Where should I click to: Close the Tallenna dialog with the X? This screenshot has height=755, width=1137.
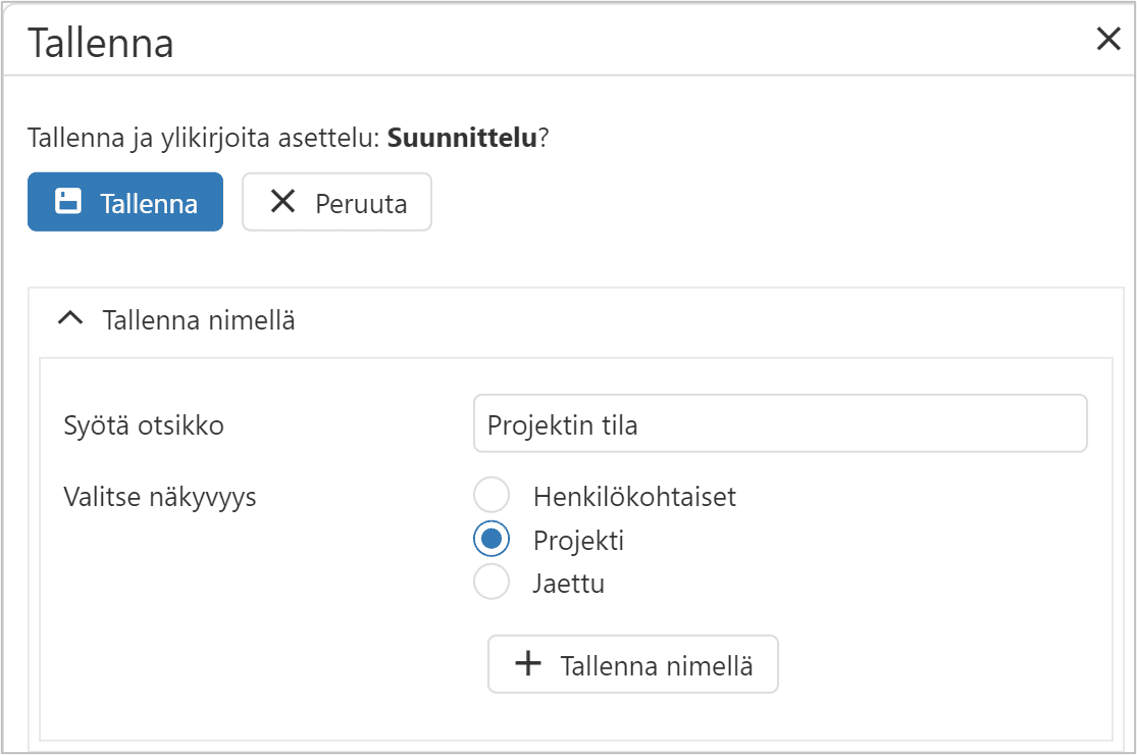click(1108, 40)
